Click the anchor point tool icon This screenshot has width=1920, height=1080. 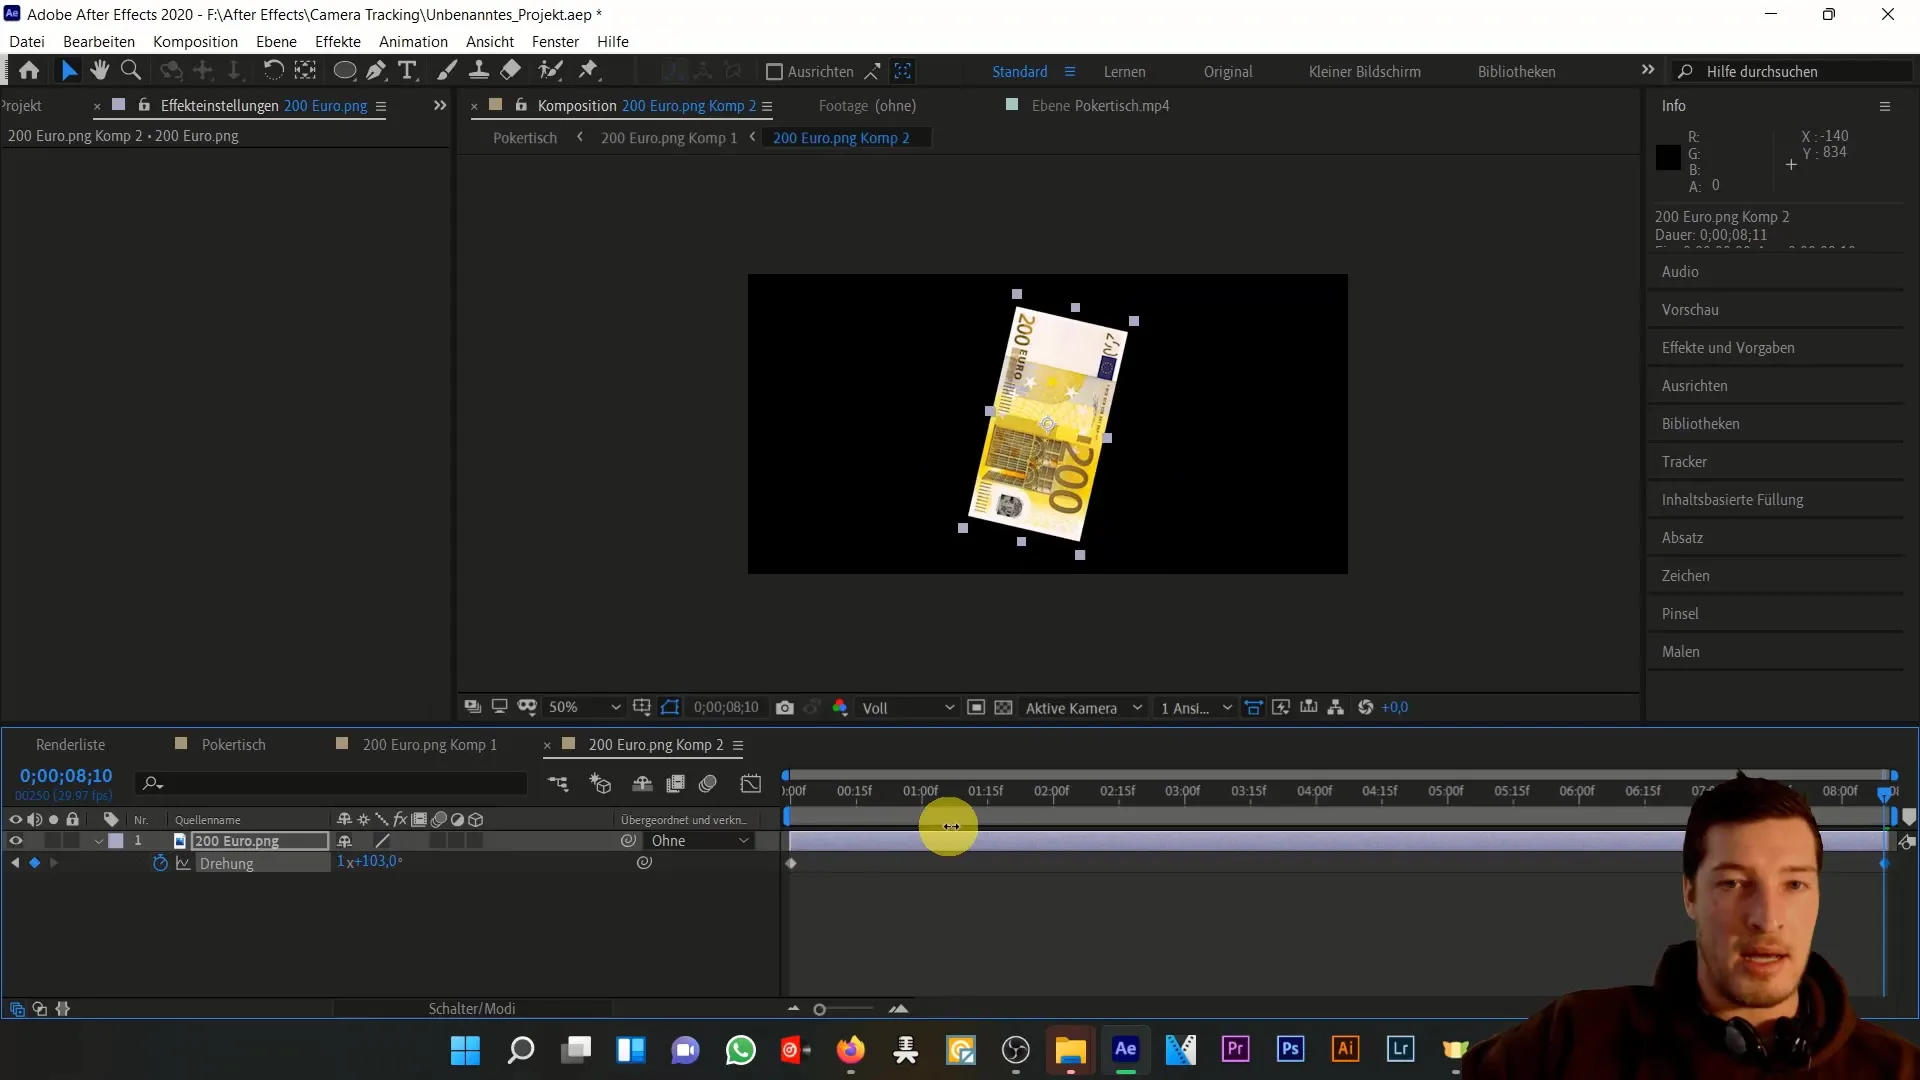(x=202, y=70)
